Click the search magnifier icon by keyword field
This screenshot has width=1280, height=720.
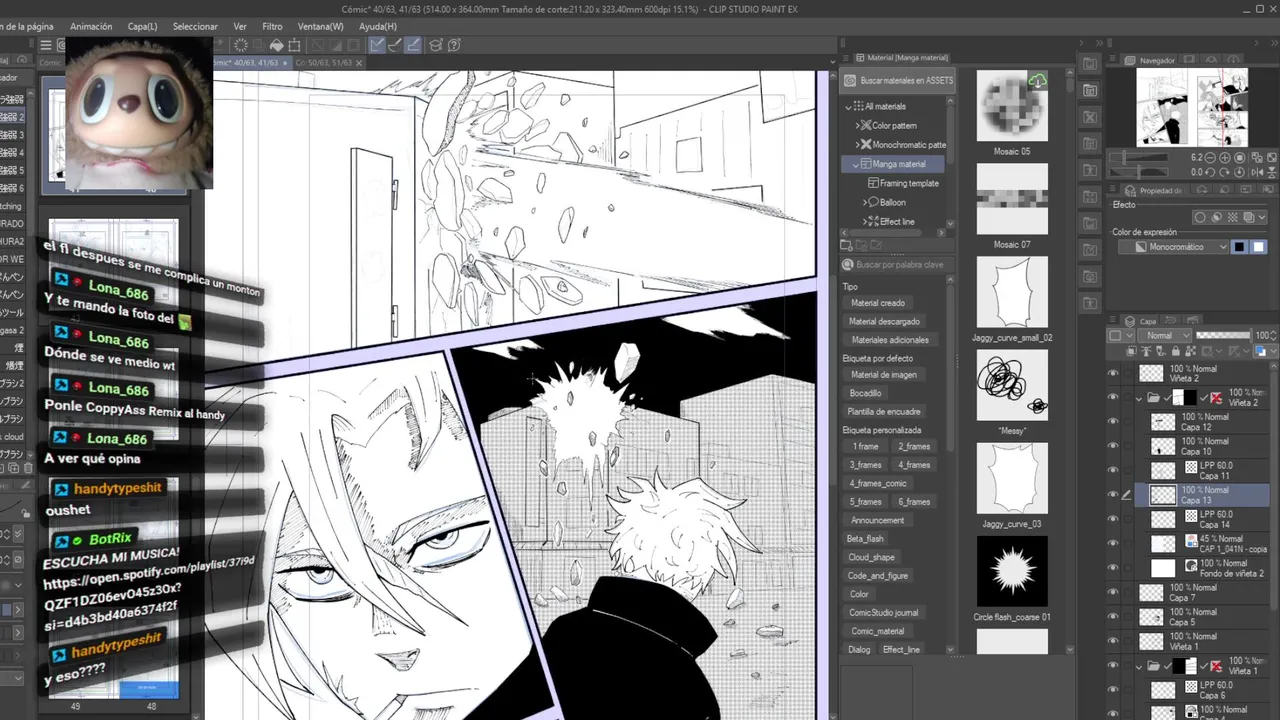[848, 265]
